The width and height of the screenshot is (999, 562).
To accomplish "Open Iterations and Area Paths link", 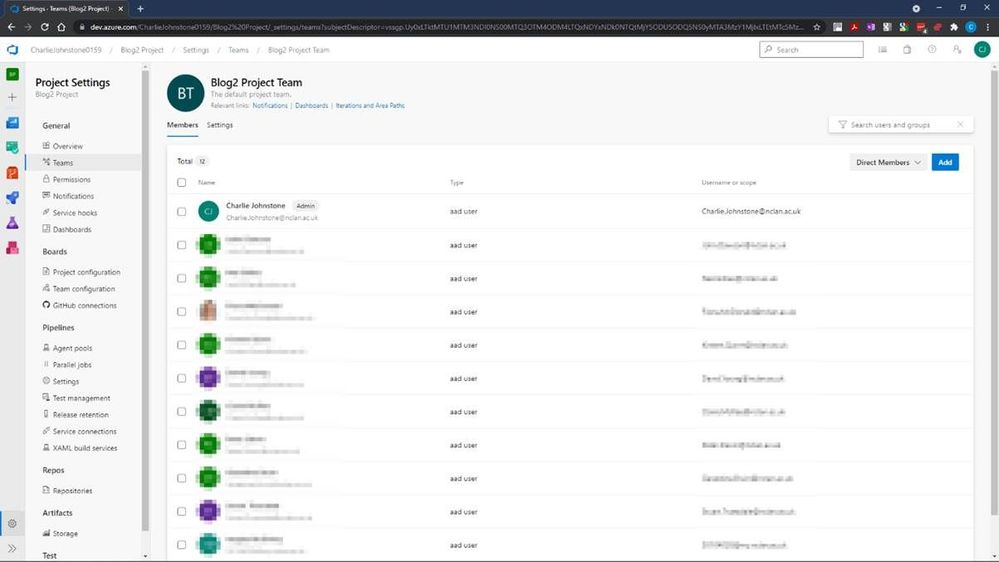I will (x=370, y=106).
